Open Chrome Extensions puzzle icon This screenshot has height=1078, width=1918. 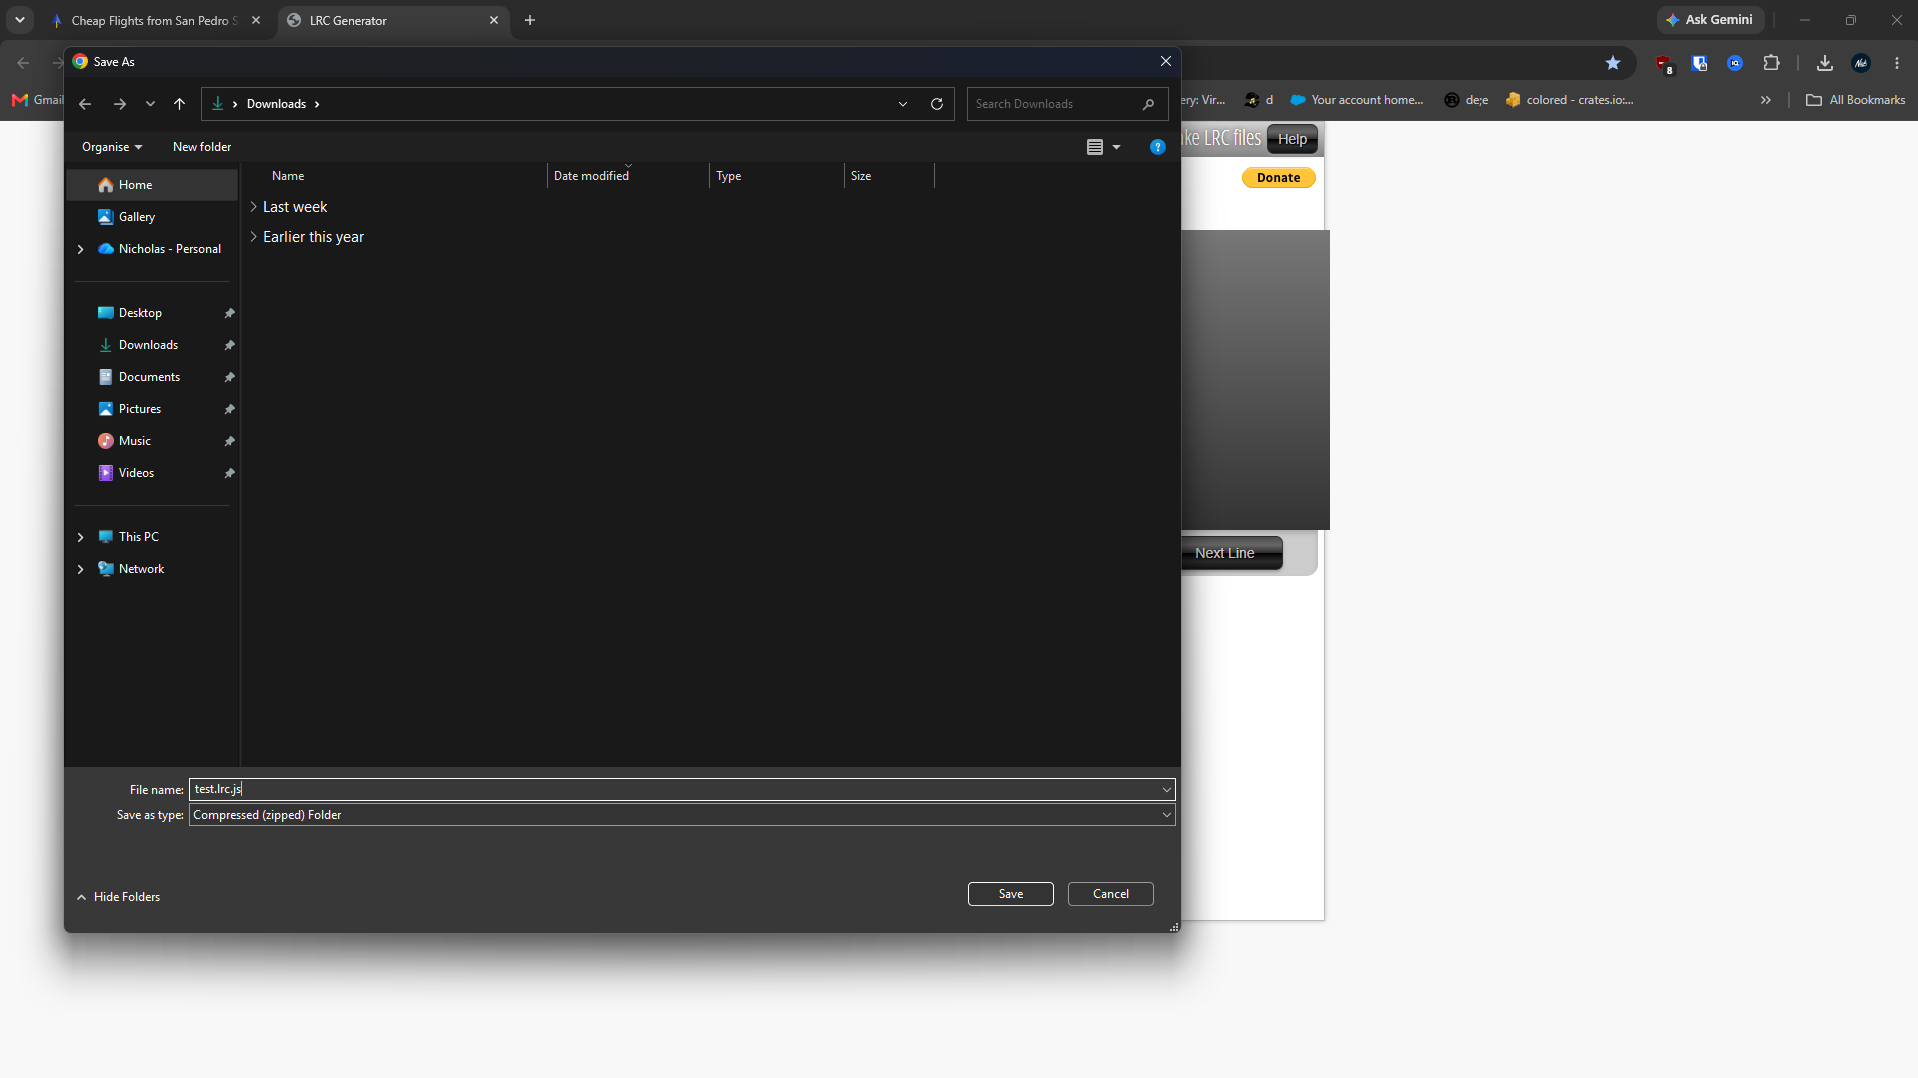(x=1771, y=63)
